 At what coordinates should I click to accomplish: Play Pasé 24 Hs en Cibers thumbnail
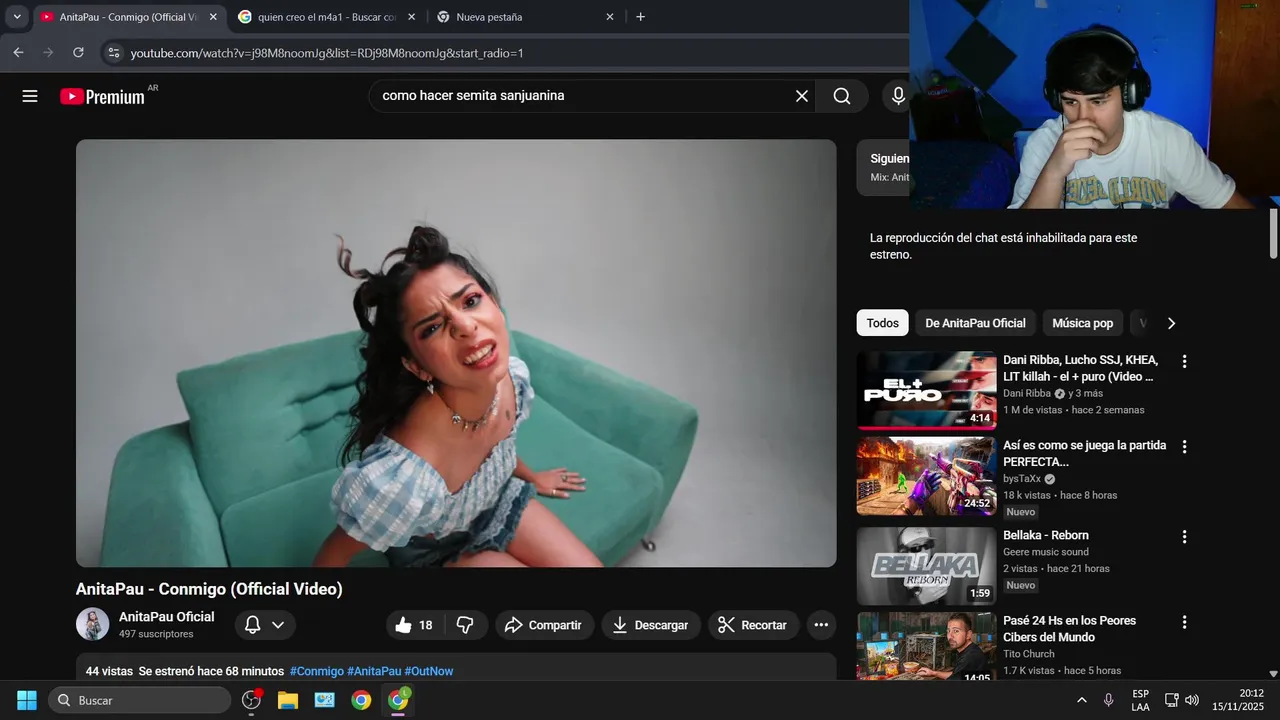926,646
